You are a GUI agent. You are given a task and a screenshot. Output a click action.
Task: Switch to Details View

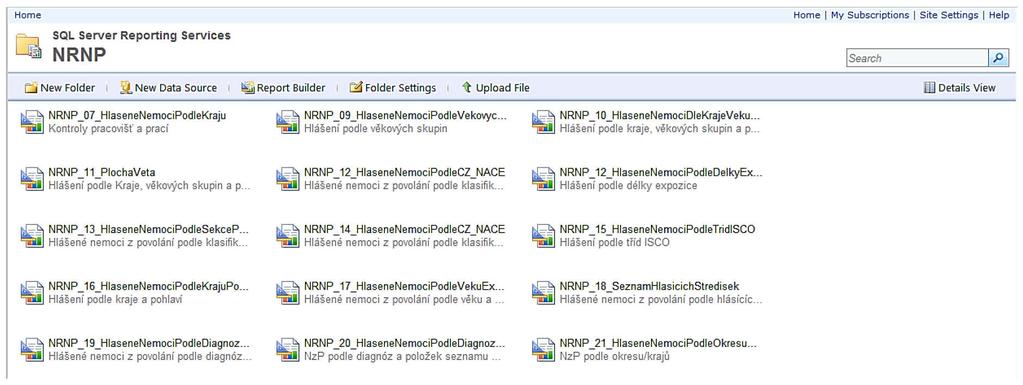(960, 87)
